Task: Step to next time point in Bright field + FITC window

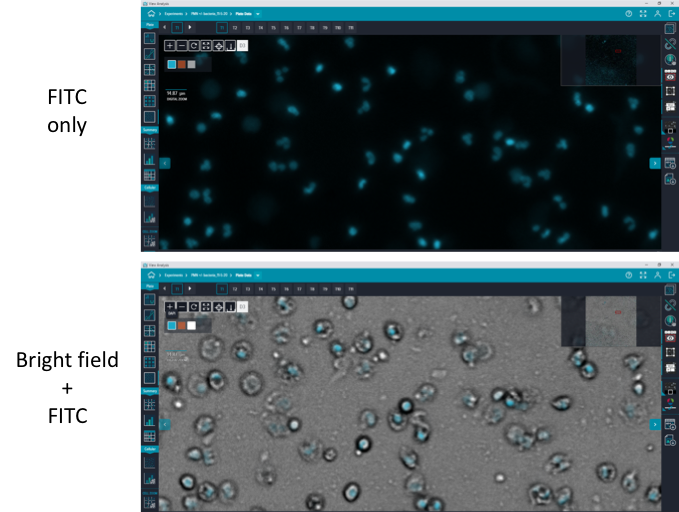Action: click(190, 288)
